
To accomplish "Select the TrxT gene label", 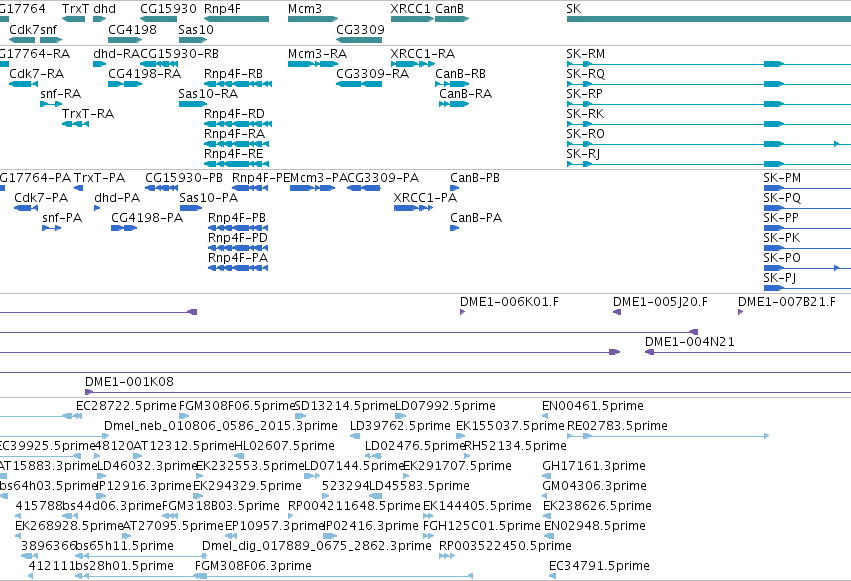I will [x=75, y=9].
